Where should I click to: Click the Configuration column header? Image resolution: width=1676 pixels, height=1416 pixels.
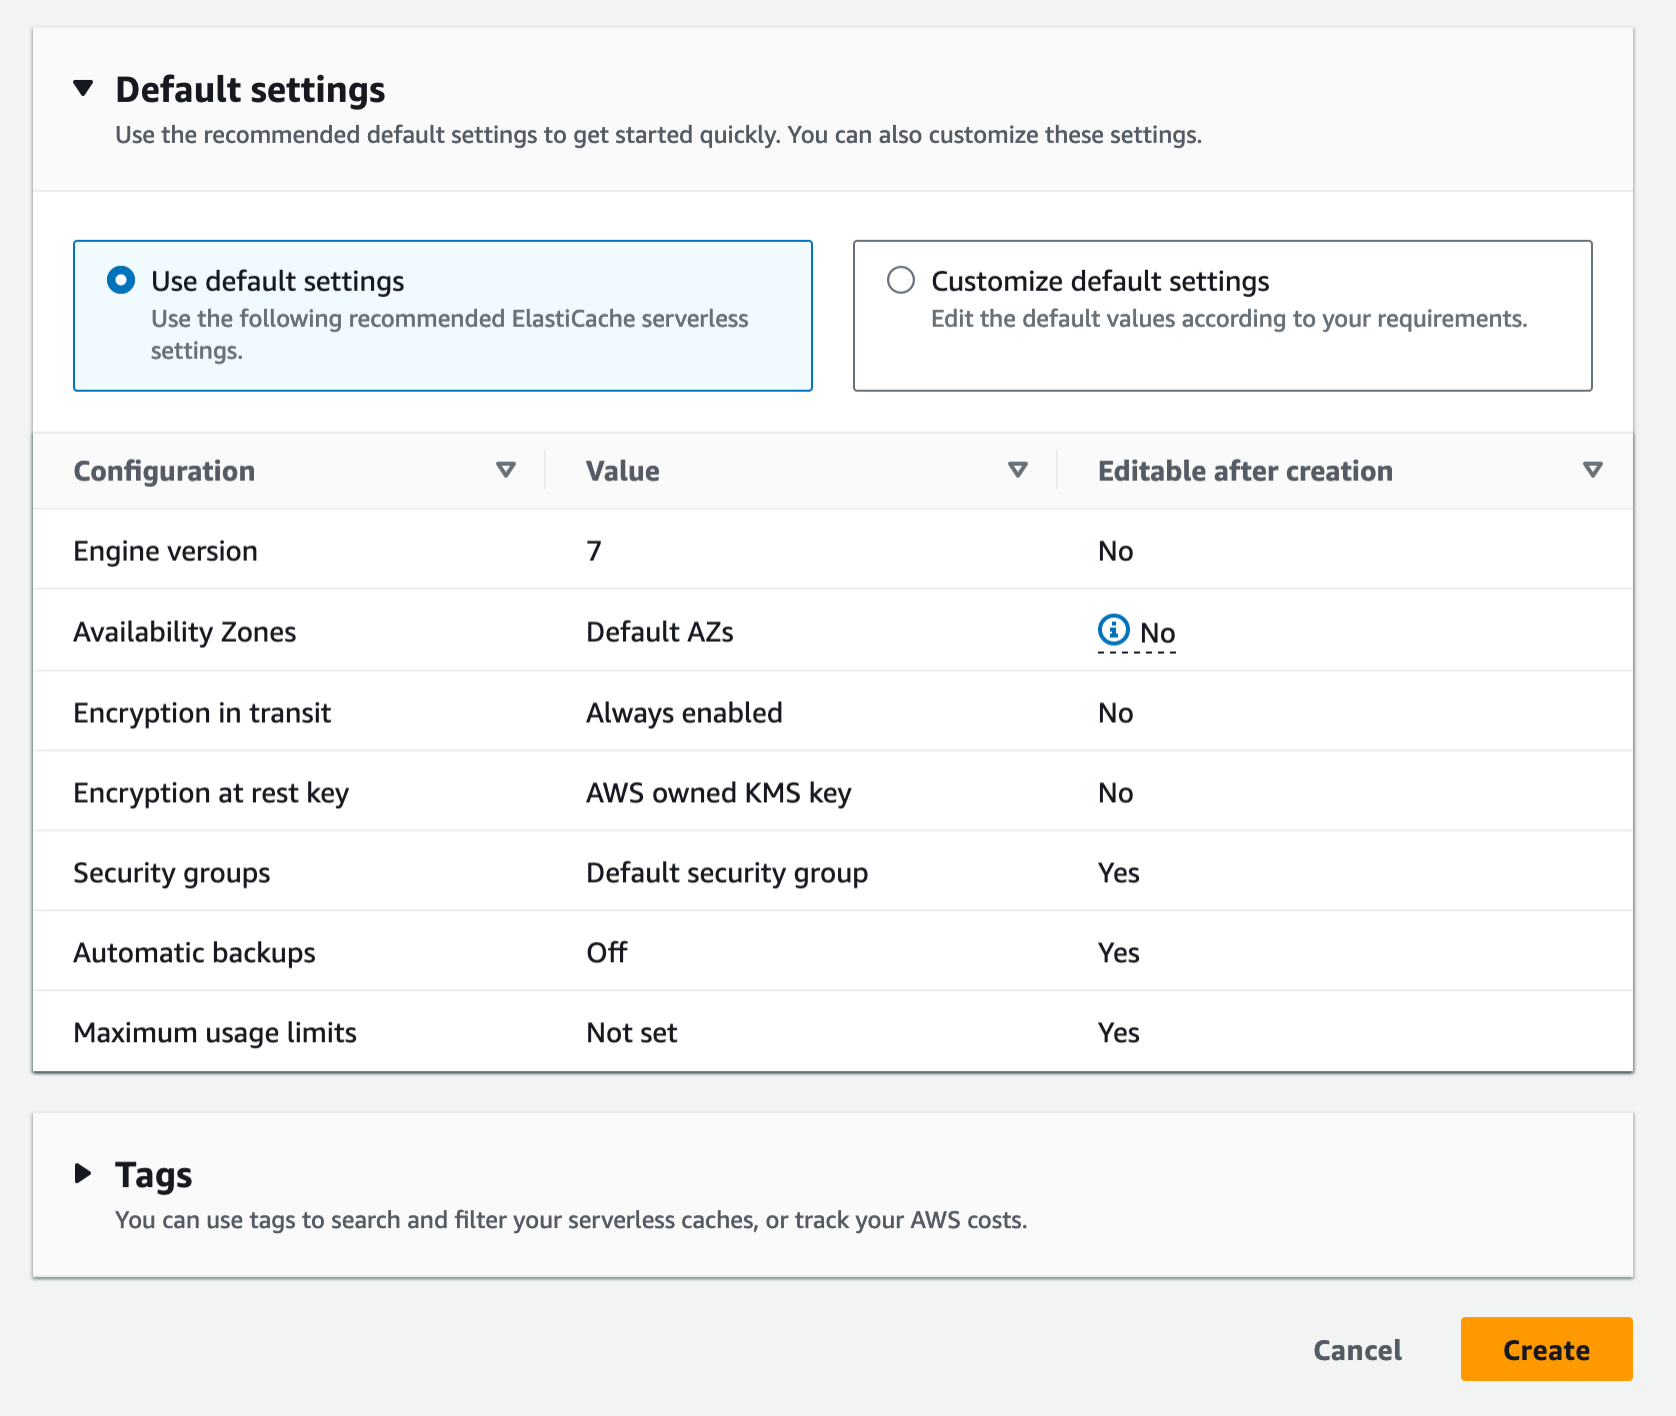click(164, 471)
